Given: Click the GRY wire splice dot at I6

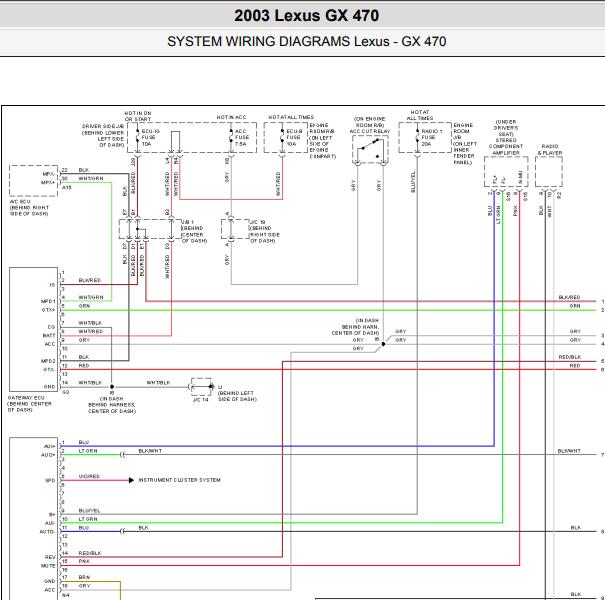Looking at the screenshot, I should pyautogui.click(x=383, y=344).
